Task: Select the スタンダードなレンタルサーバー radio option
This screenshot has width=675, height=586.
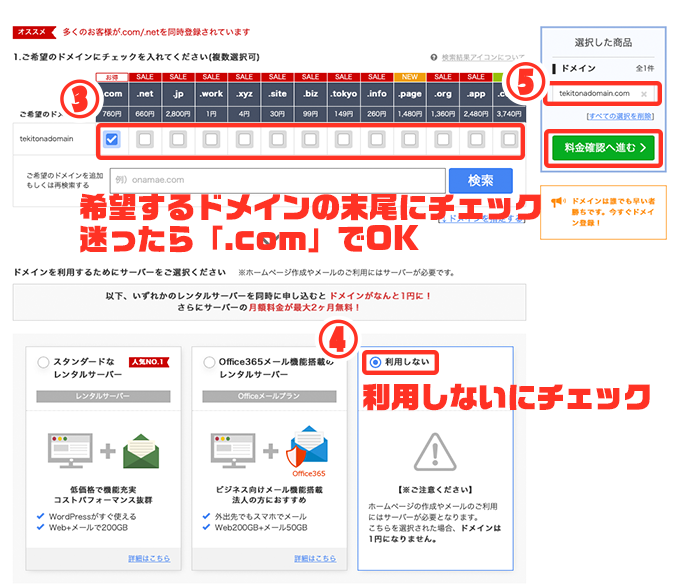Action: click(x=43, y=362)
